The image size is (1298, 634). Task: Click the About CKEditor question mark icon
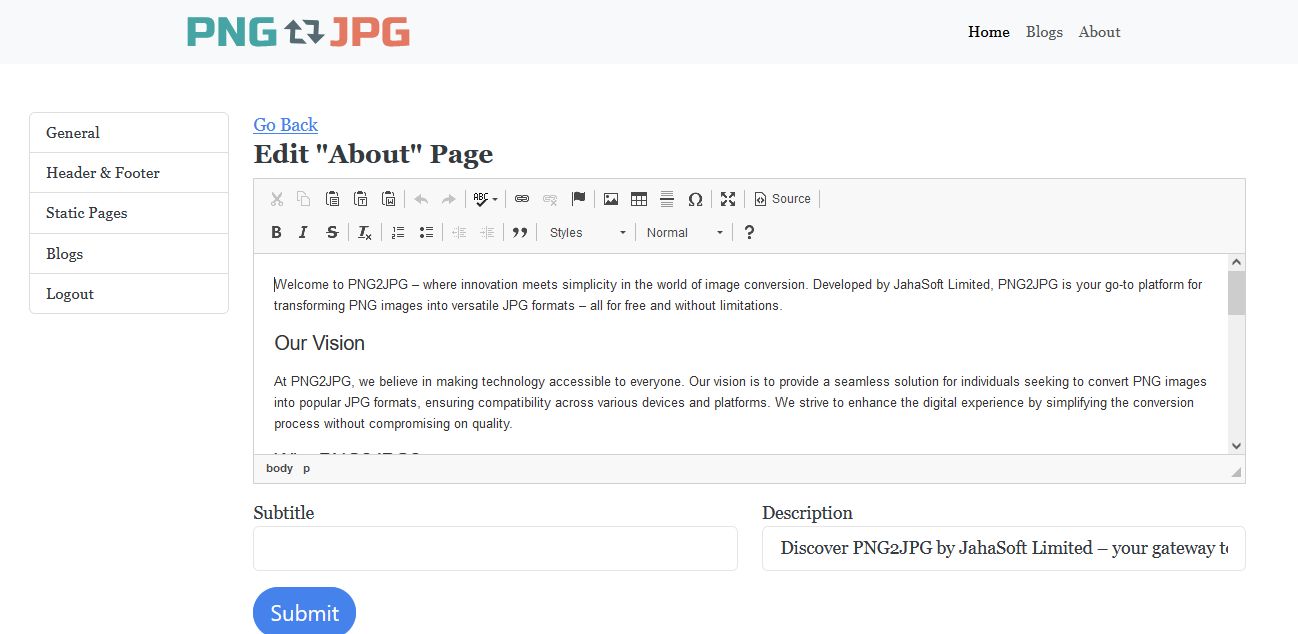click(749, 233)
